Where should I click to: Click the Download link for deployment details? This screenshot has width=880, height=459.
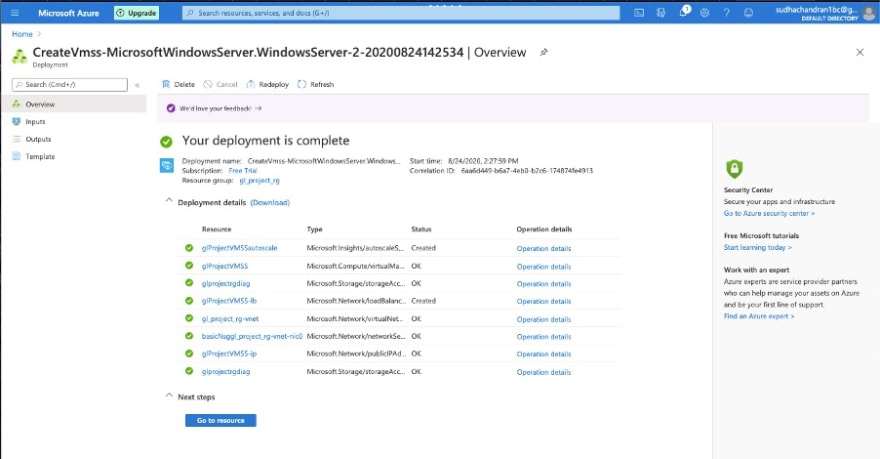(270, 203)
